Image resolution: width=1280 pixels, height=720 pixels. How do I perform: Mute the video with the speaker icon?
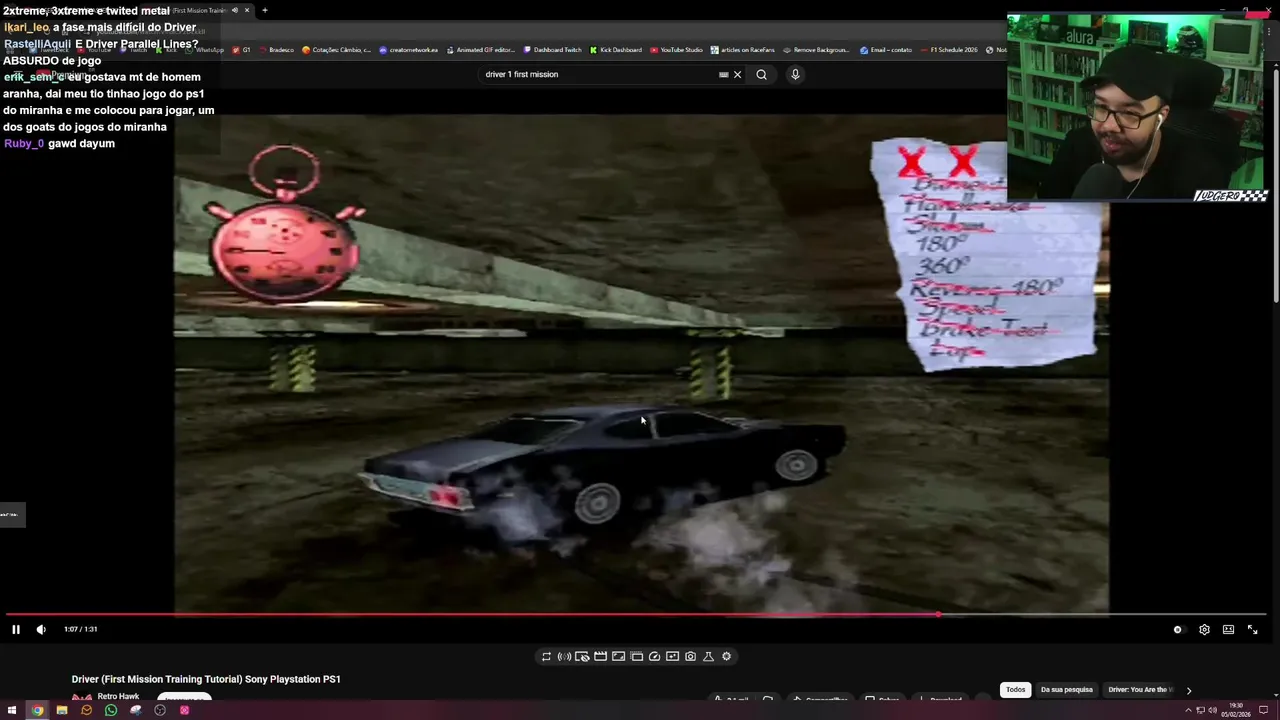[x=41, y=629]
